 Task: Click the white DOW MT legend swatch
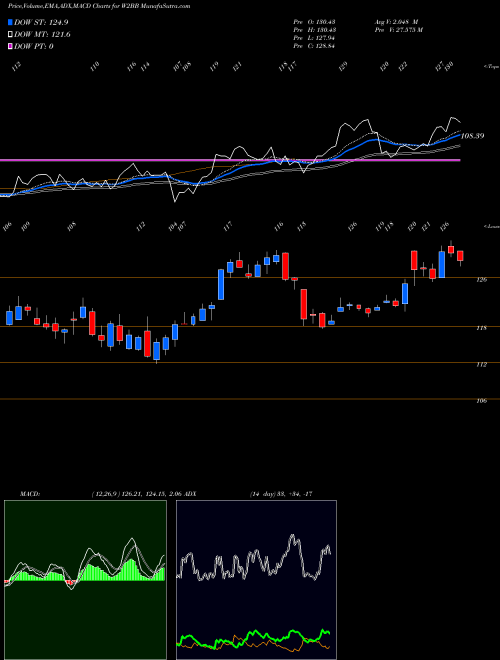[10, 35]
